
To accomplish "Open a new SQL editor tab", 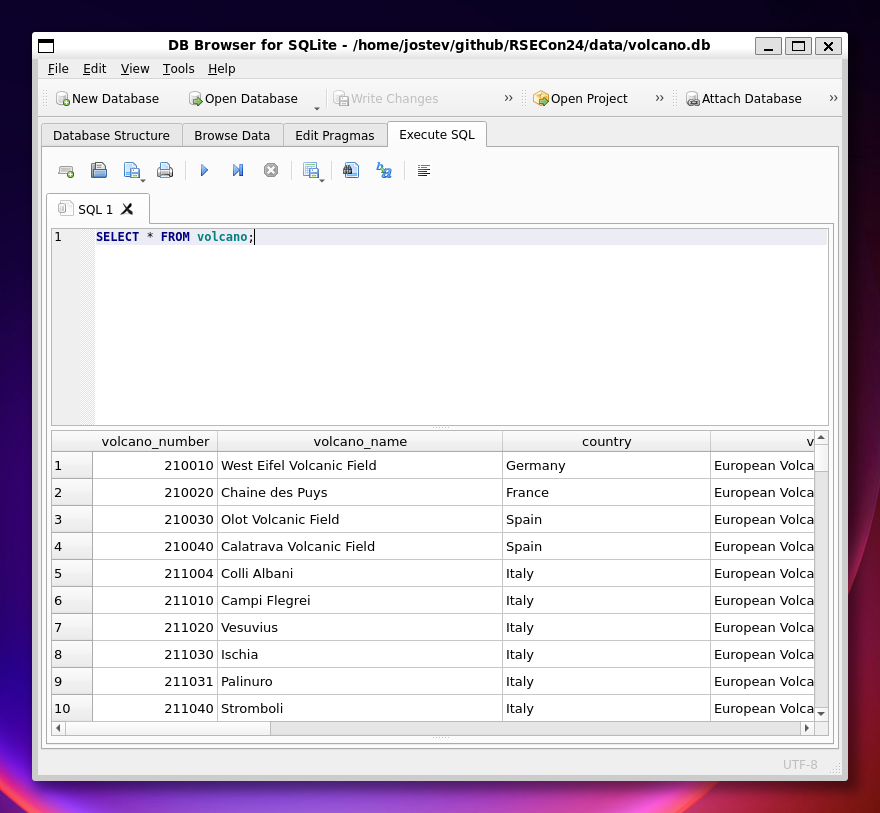I will click(x=66, y=171).
